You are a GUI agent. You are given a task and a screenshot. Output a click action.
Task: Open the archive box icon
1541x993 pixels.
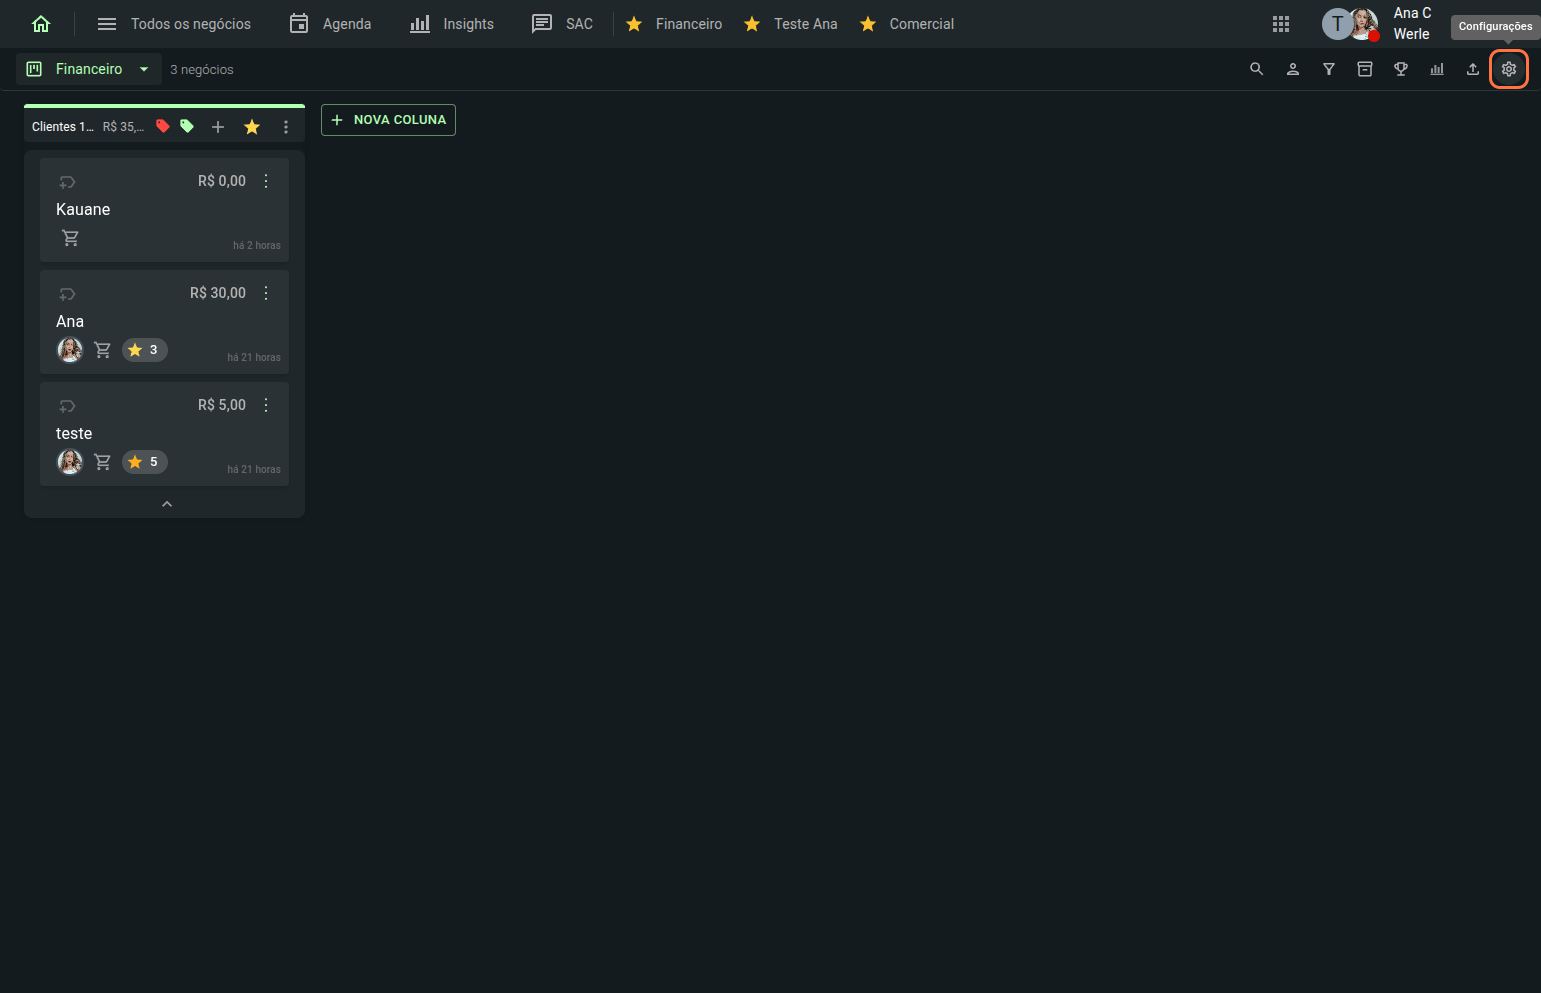click(1365, 69)
